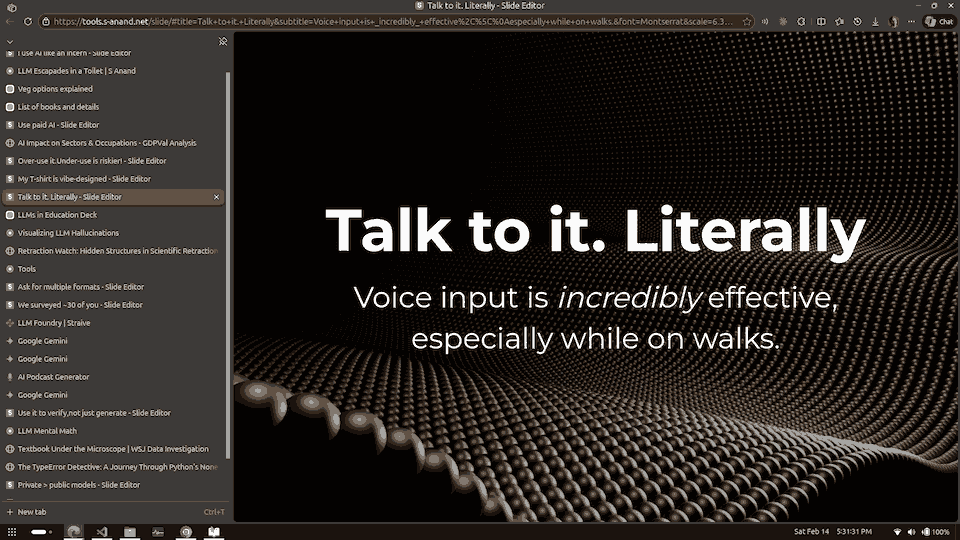Switch to 'Use it to verify, not just generate' tab

pyautogui.click(x=114, y=413)
